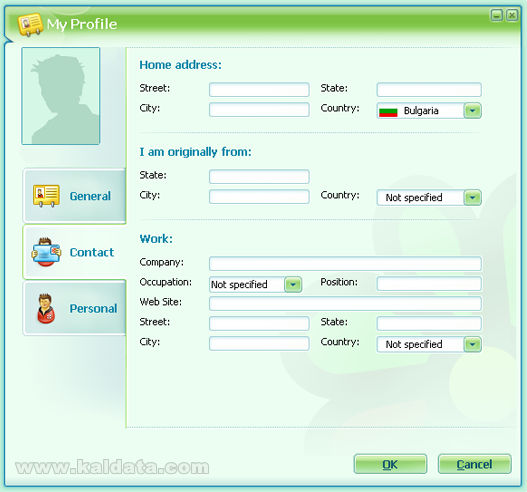Click the Work City input field

click(x=259, y=343)
